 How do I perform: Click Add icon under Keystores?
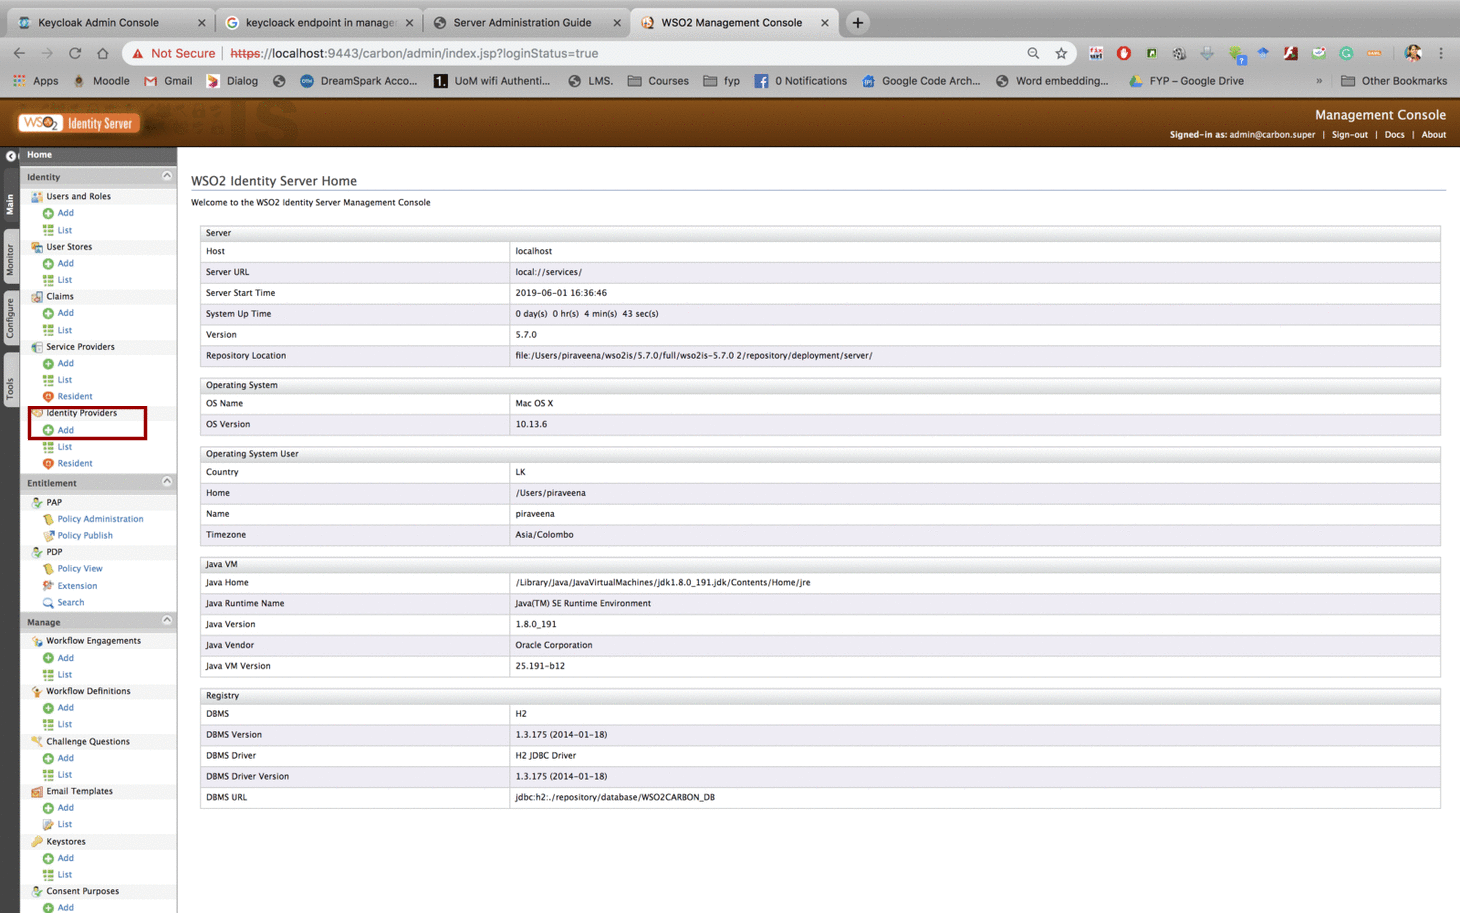coord(48,858)
